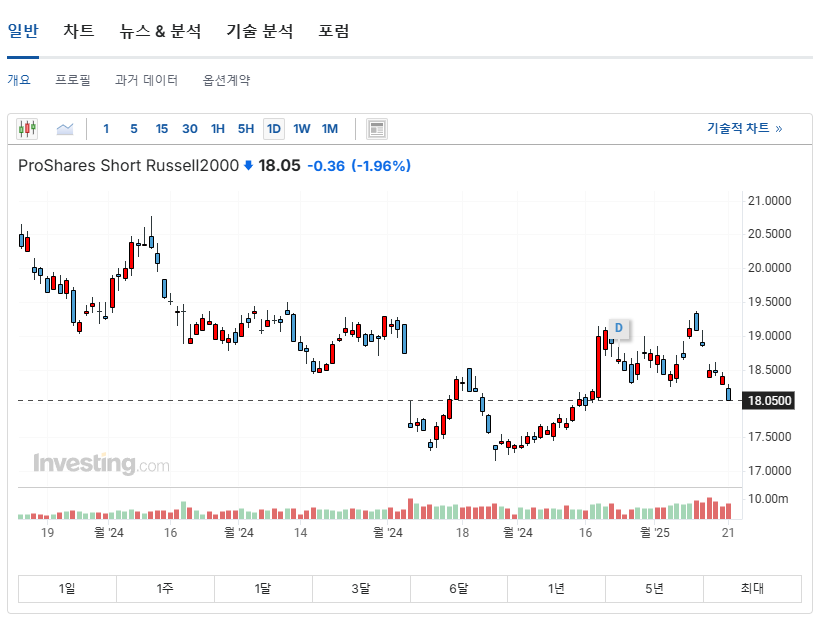Screen dimensions: 819x629
Task: Click the 18 date label on time axis
Action: point(462,532)
